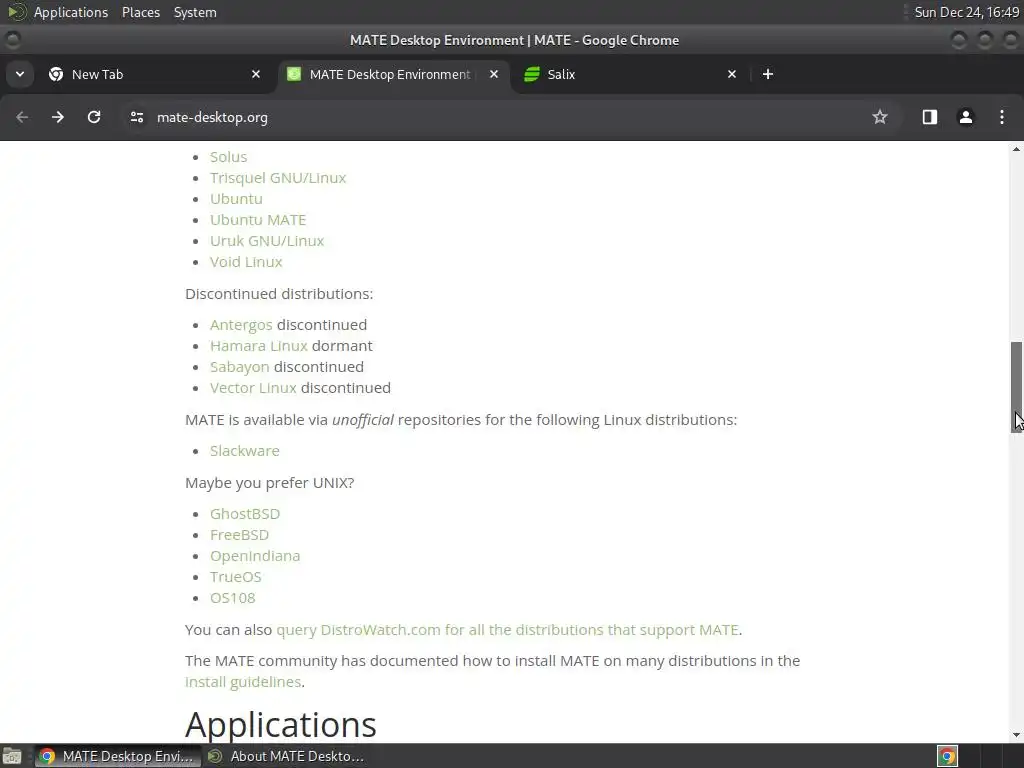Open a new tab with plus button

tap(768, 74)
